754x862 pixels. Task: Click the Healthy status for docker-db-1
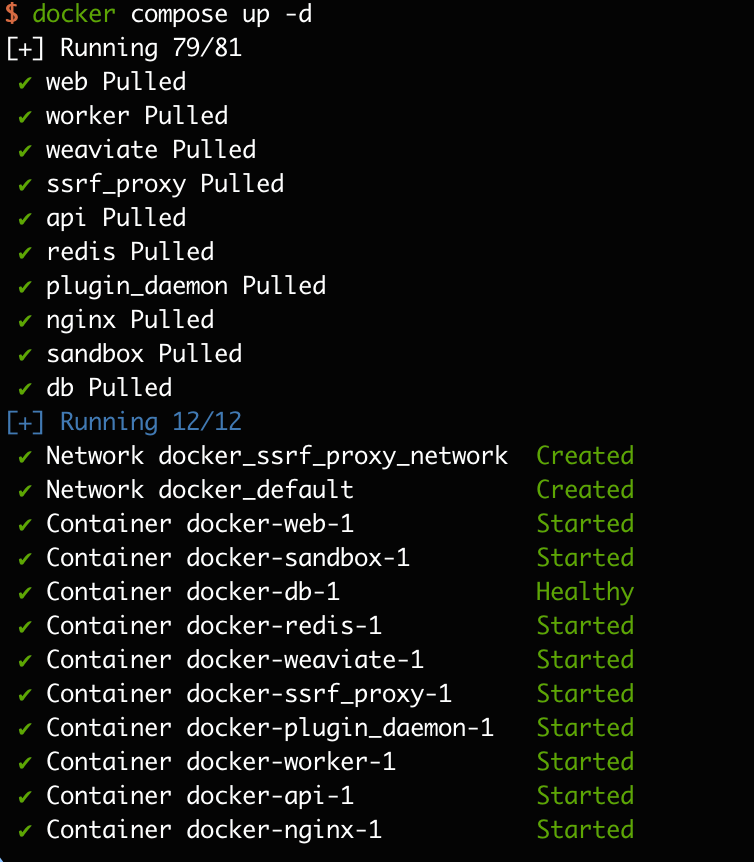tap(585, 592)
